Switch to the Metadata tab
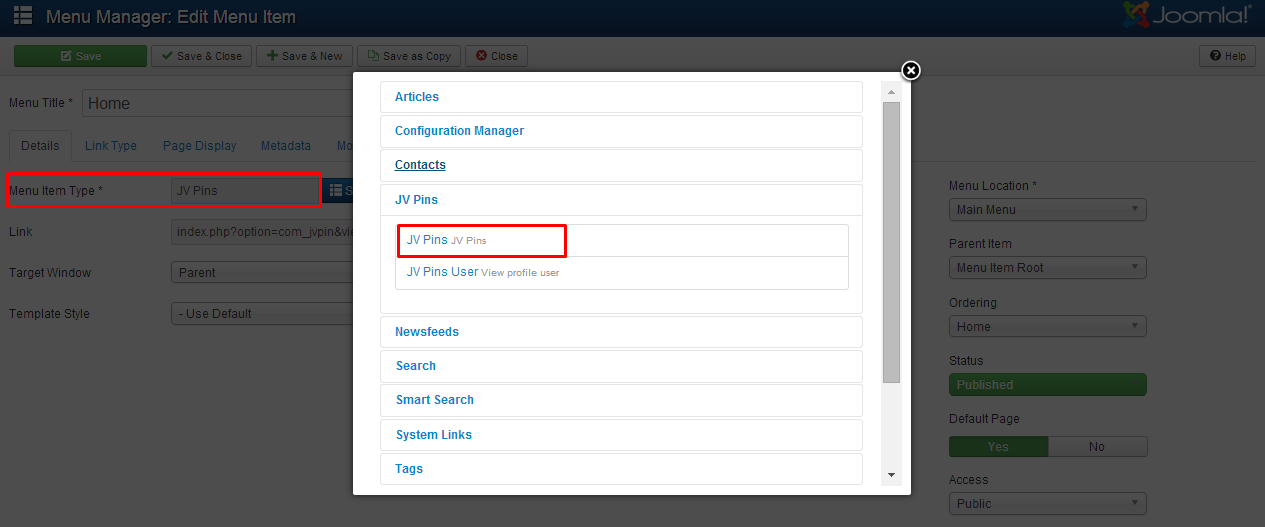The image size is (1265, 527). (286, 146)
